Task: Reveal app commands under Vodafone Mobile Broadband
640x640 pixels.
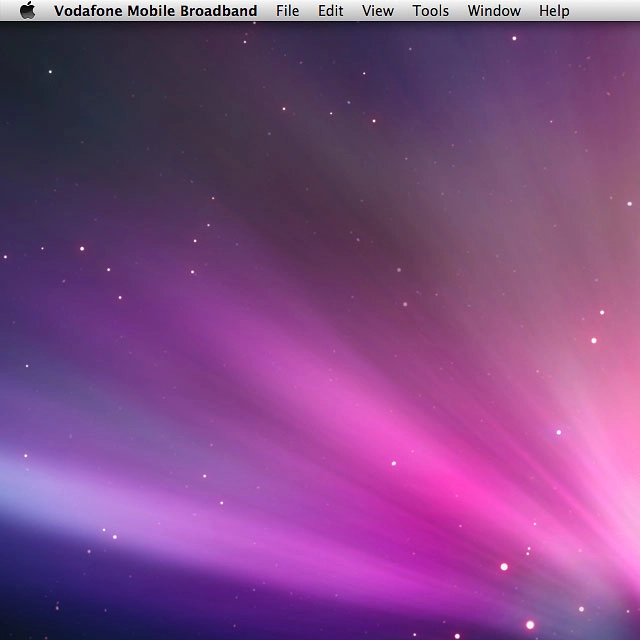Action: point(155,11)
